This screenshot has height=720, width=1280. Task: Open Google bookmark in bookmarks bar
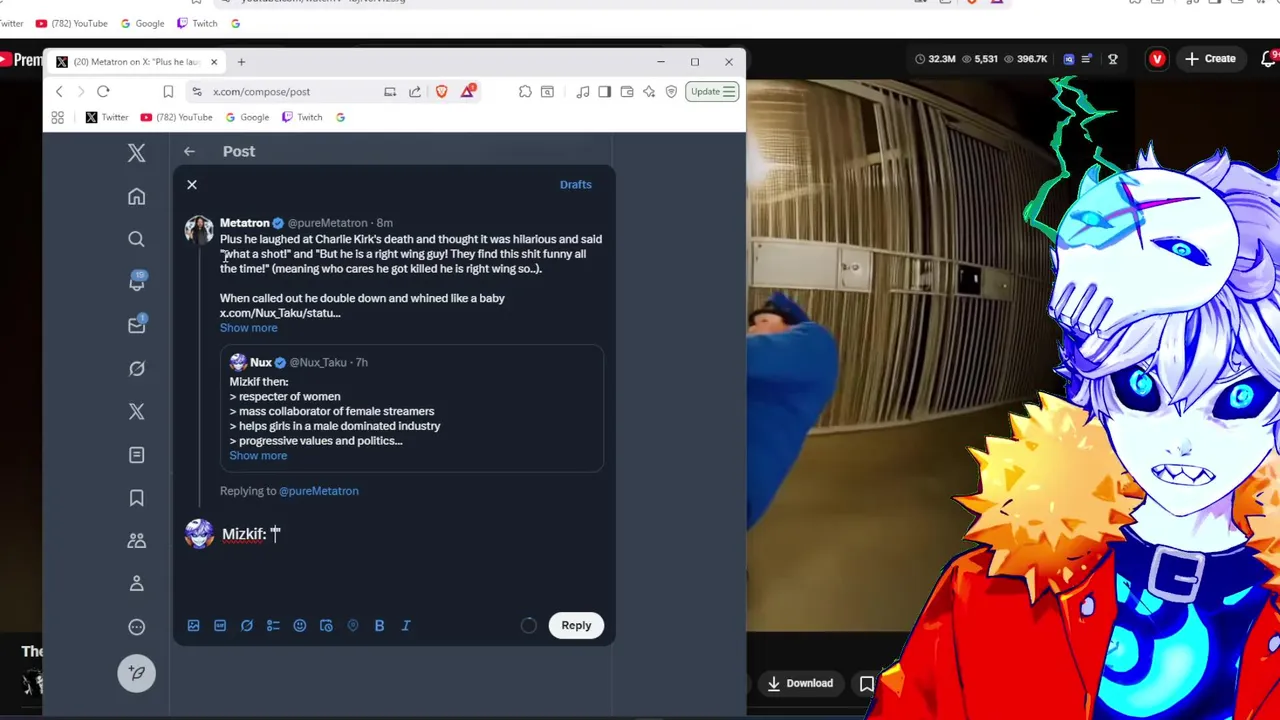pyautogui.click(x=247, y=117)
